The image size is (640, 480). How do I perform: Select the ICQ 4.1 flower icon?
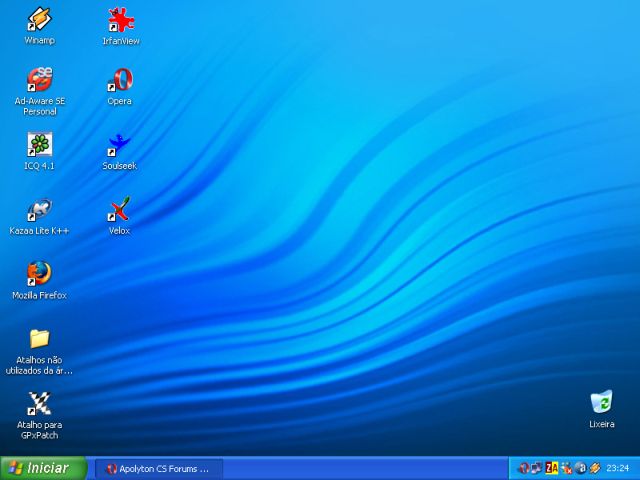(39, 144)
